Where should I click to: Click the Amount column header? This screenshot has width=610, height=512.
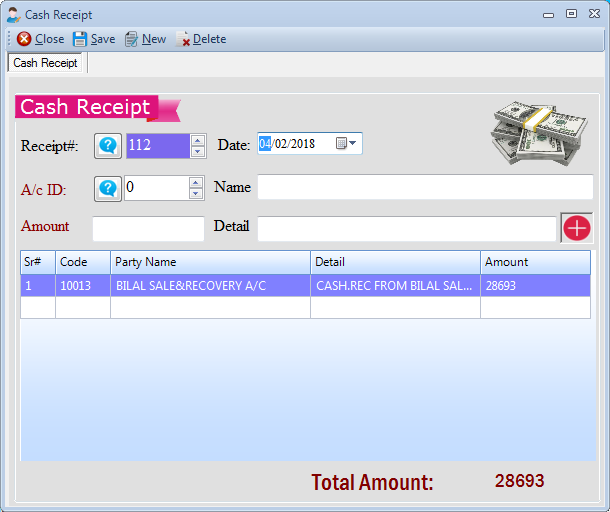[x=534, y=262]
